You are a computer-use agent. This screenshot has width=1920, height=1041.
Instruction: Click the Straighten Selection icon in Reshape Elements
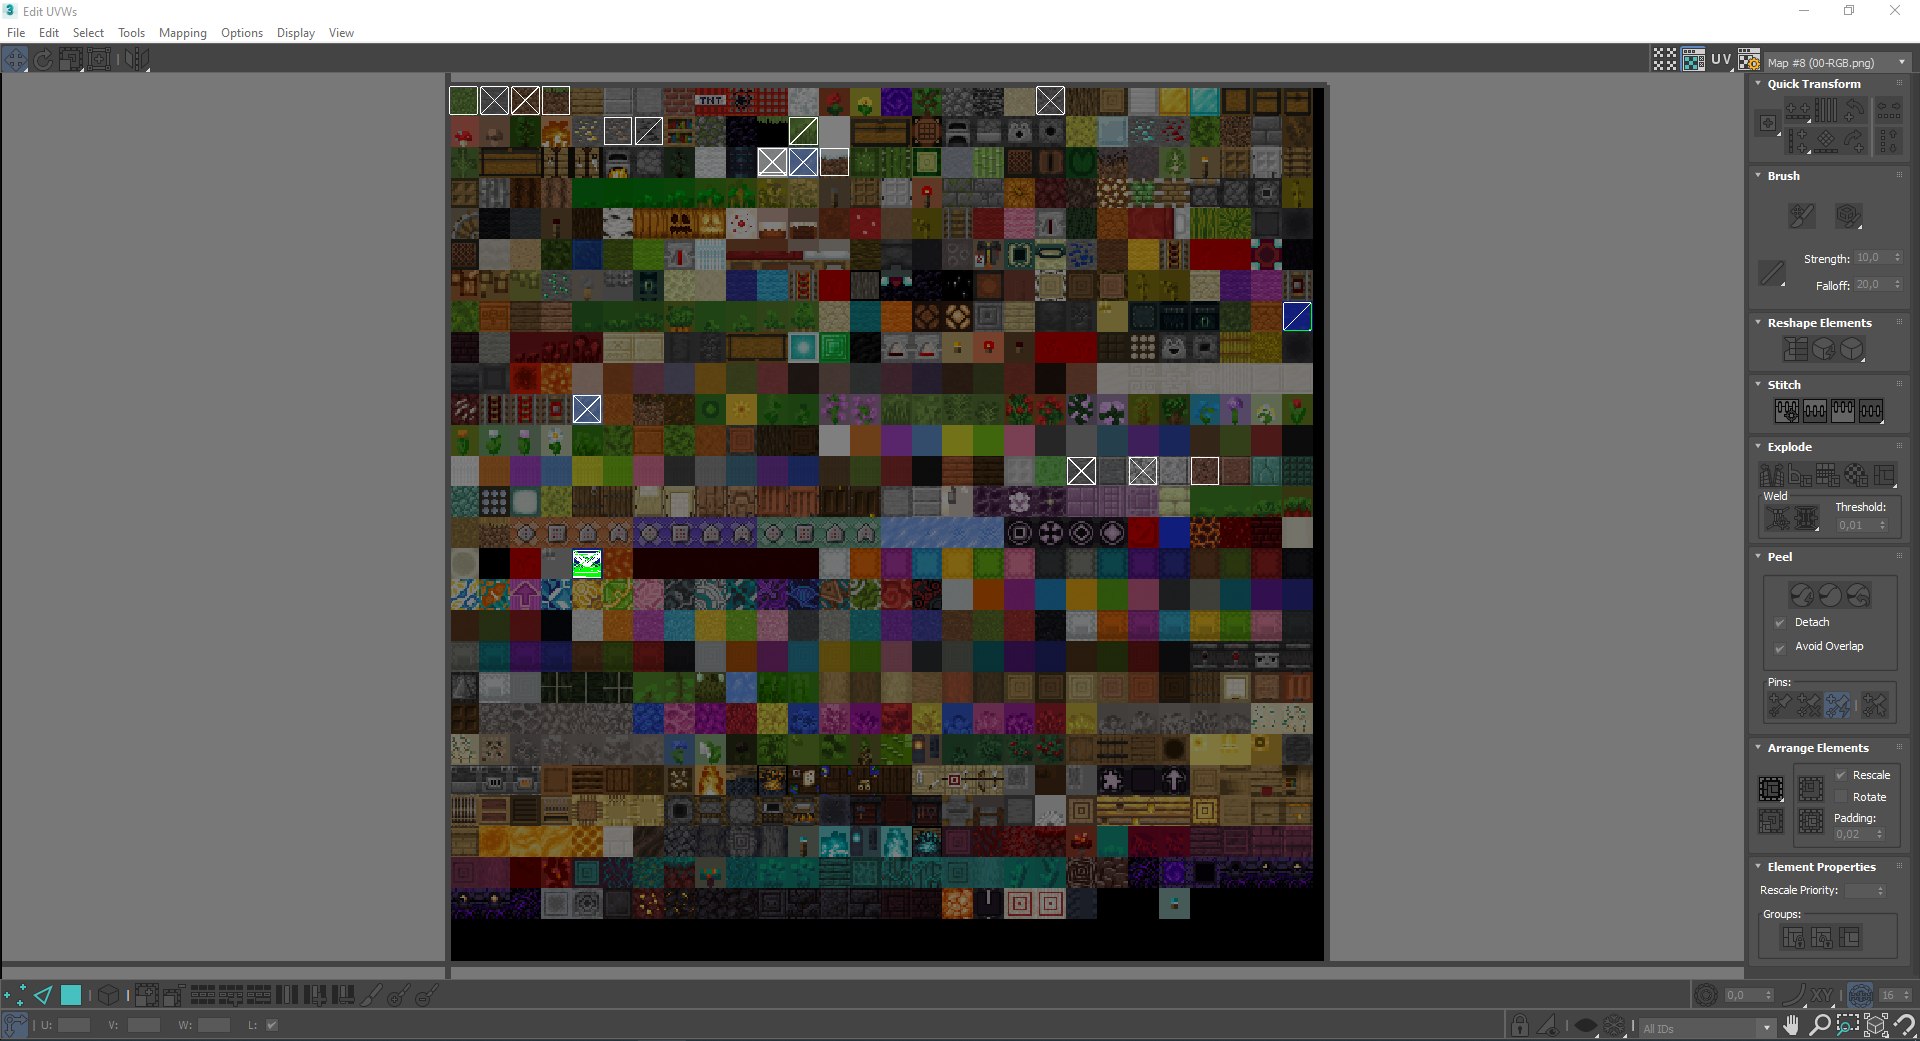(1796, 348)
